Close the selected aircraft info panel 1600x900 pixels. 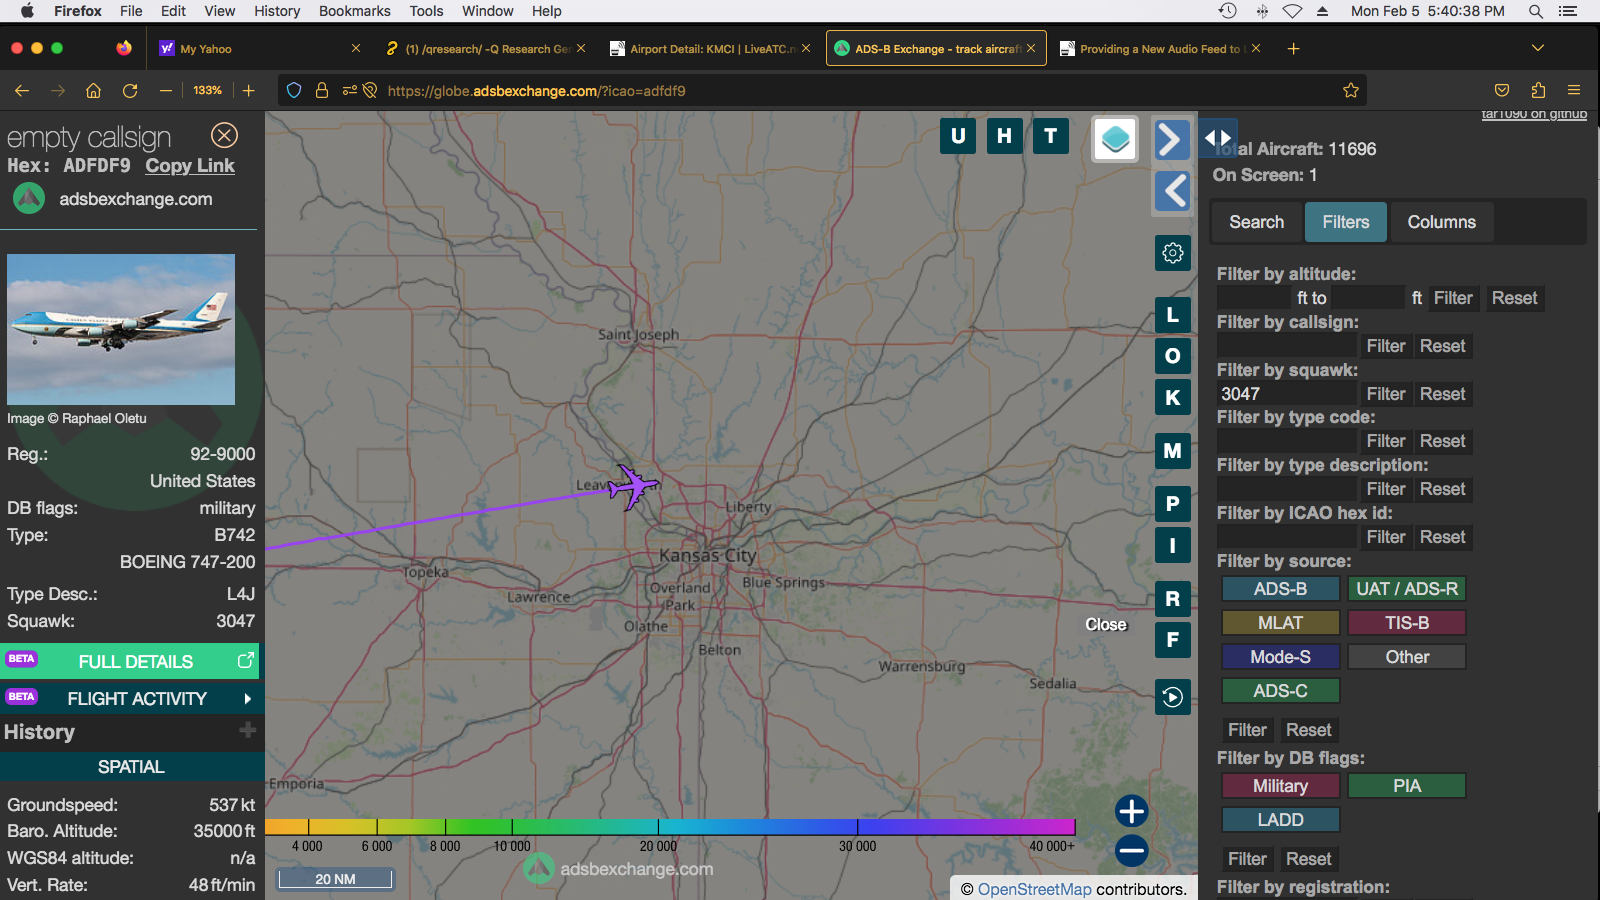click(x=224, y=135)
